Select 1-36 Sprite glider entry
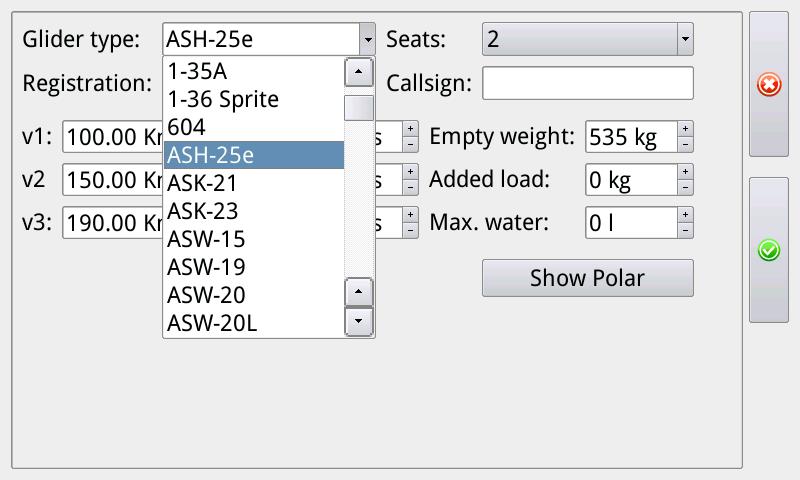Image resolution: width=800 pixels, height=480 pixels. [x=254, y=99]
